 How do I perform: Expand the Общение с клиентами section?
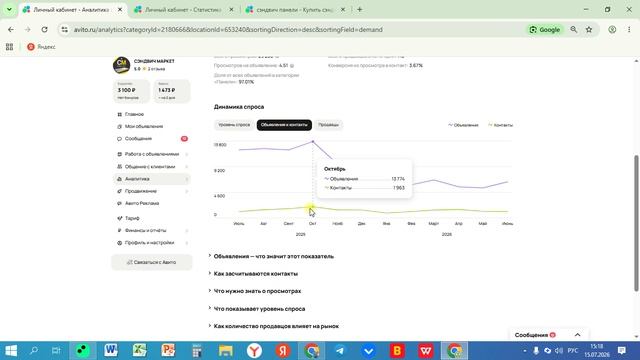coord(152,167)
